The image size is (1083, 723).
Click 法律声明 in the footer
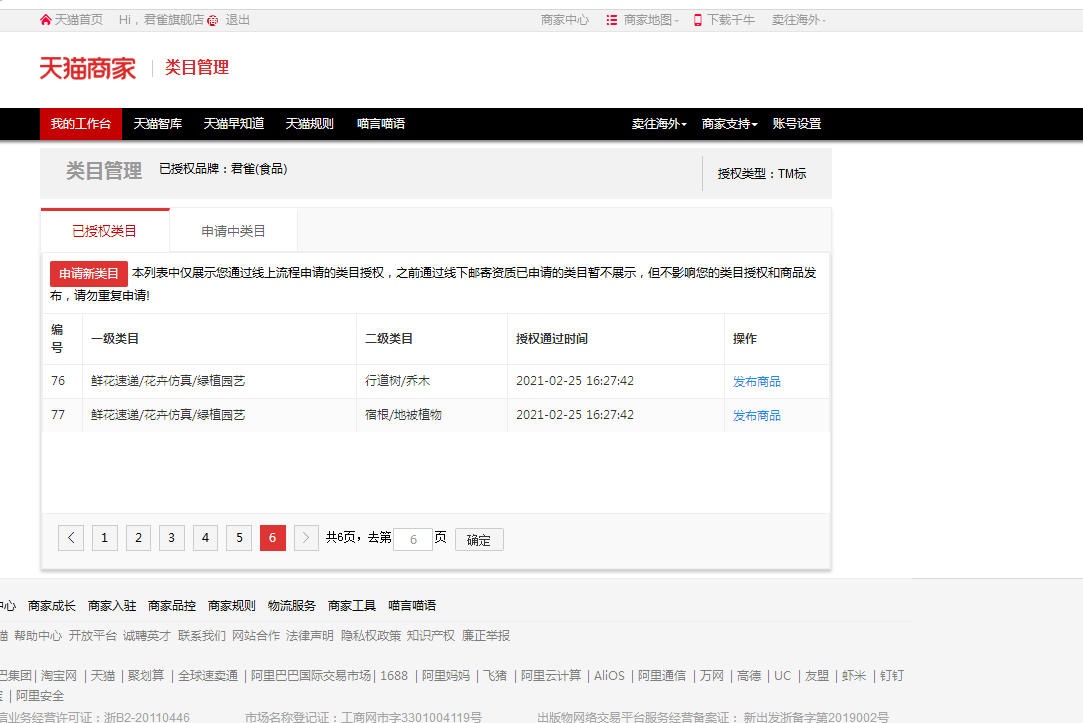coord(310,635)
